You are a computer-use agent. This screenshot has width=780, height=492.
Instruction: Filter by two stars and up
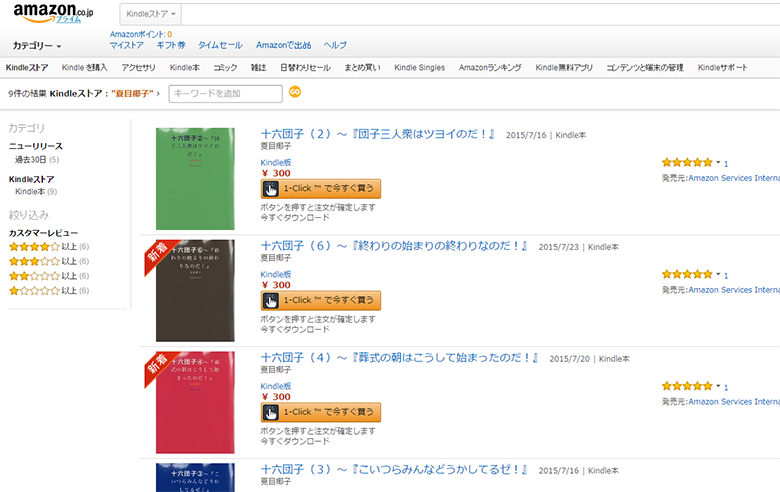click(x=49, y=276)
